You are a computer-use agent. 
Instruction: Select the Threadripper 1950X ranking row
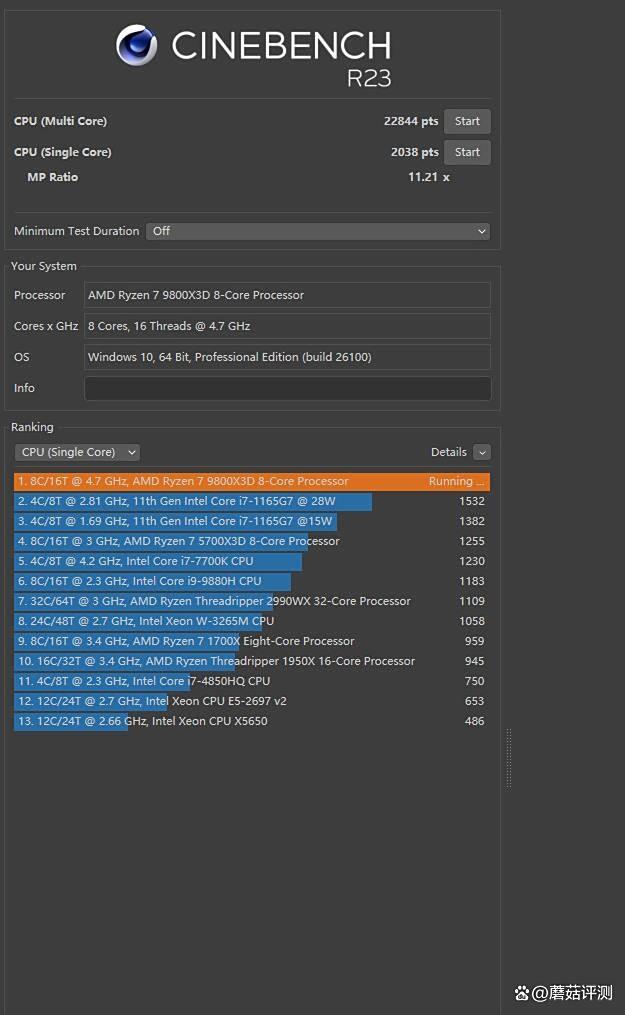(252, 662)
